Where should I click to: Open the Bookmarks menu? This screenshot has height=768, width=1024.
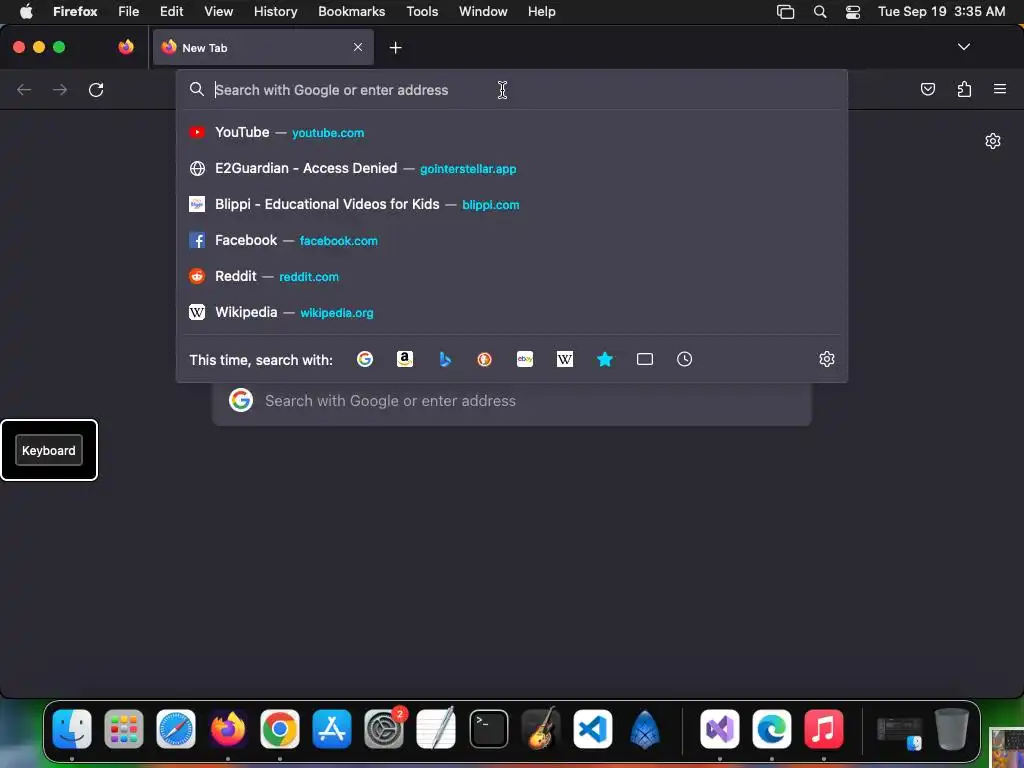[x=351, y=12]
